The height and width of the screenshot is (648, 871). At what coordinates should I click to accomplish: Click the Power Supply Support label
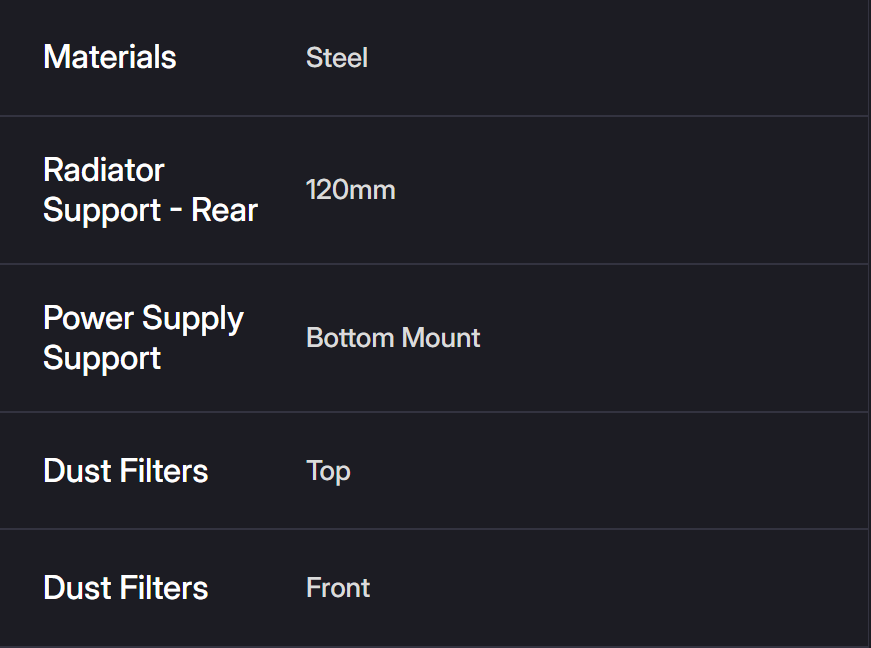click(x=143, y=338)
